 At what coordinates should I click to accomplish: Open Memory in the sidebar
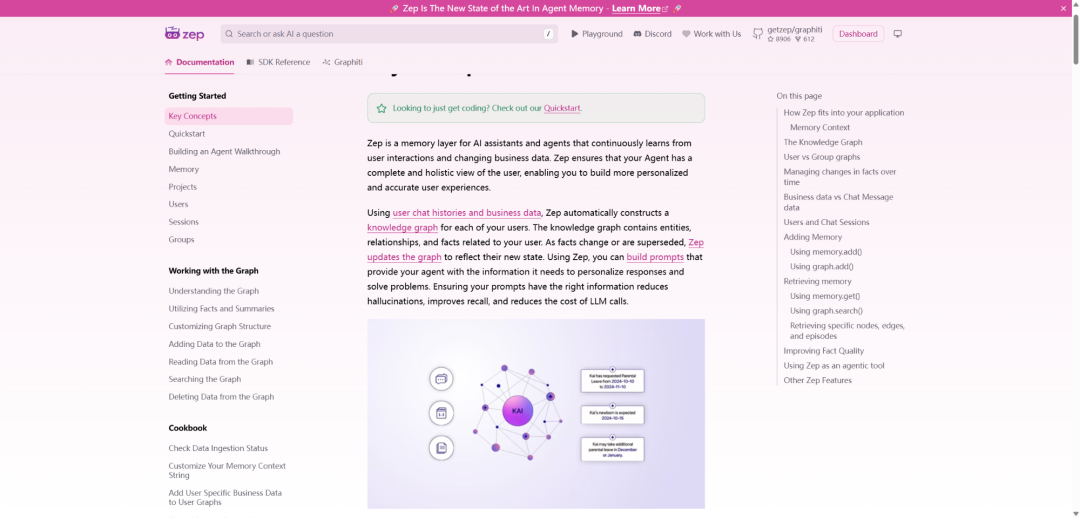pos(183,169)
